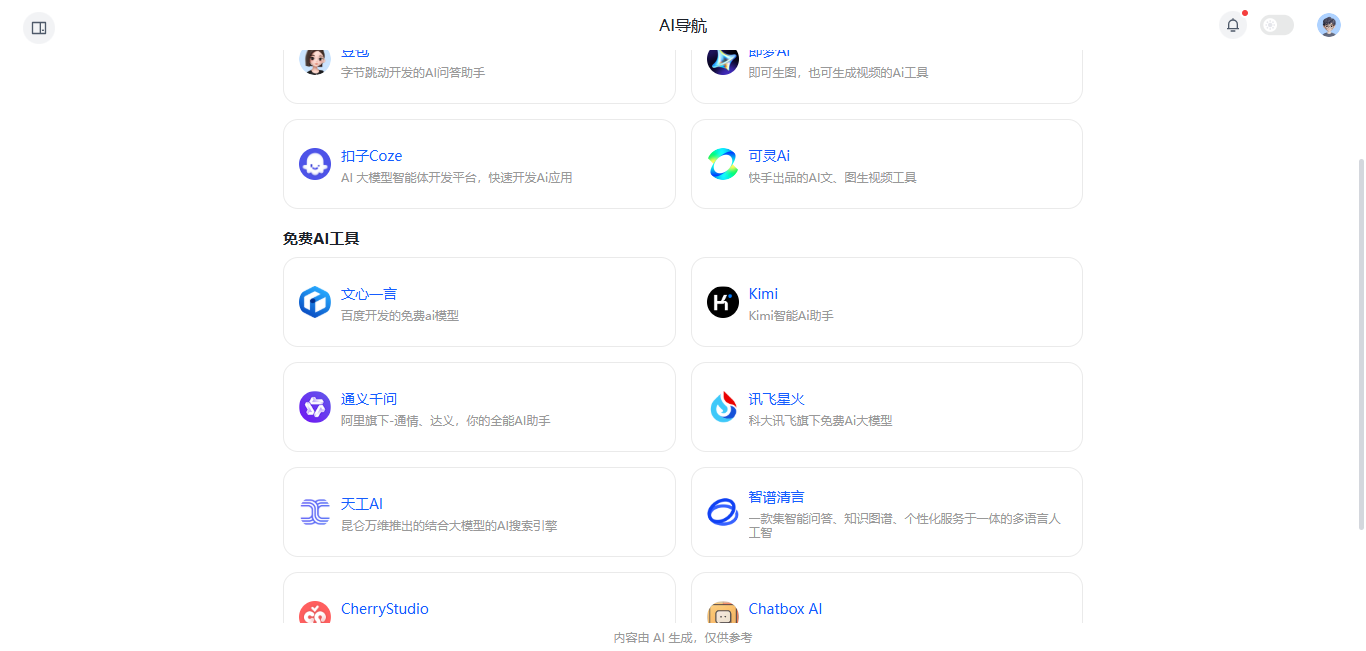Open the 可灵Ai link
The height and width of the screenshot is (651, 1366).
(769, 156)
